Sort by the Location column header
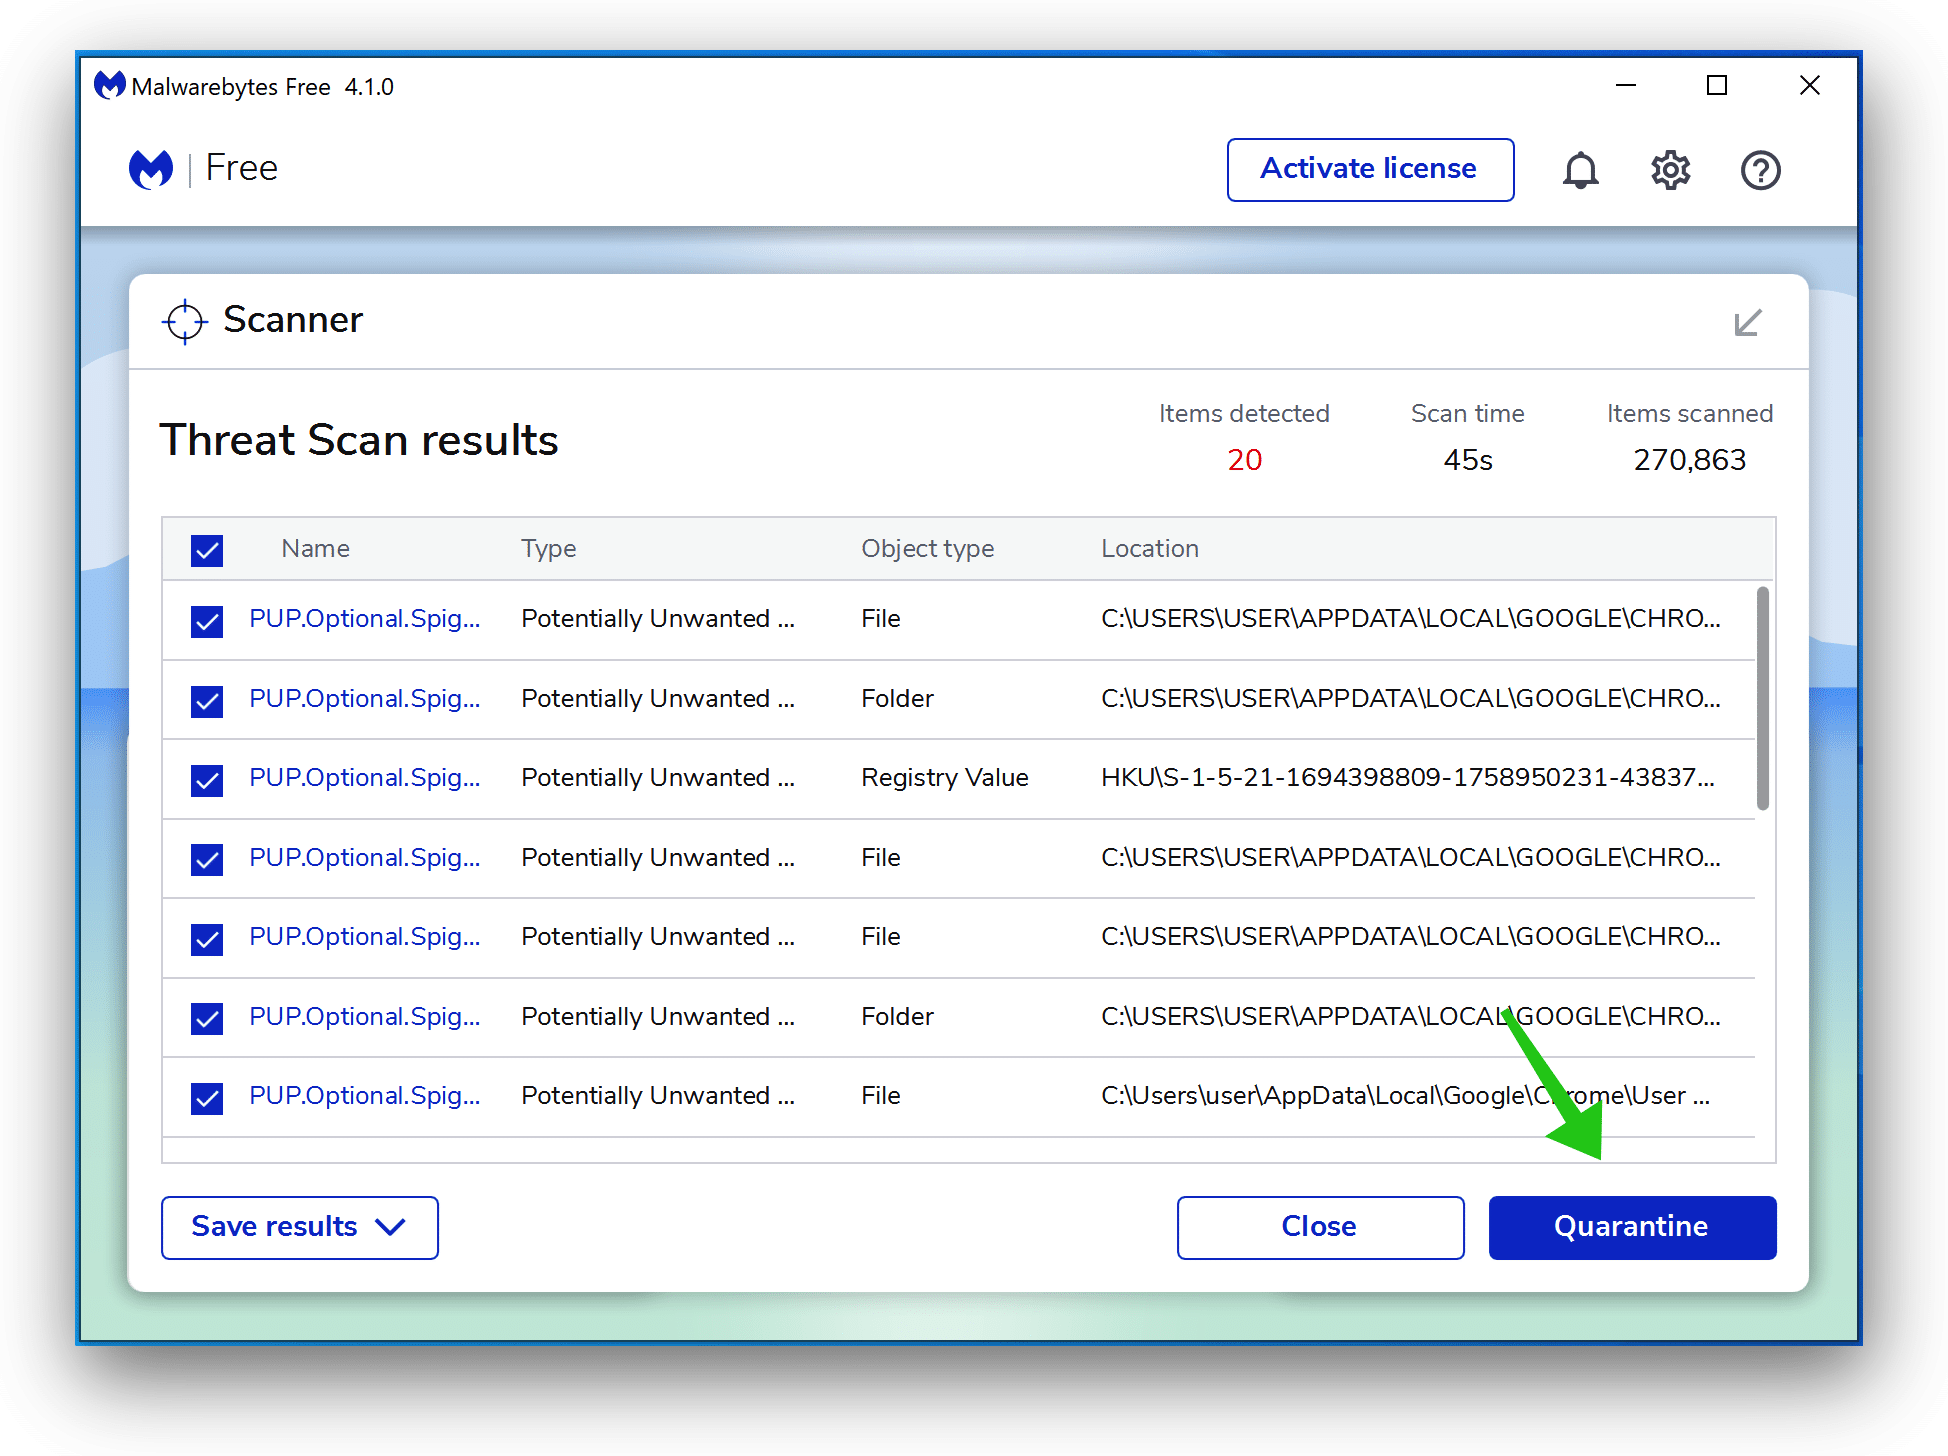This screenshot has height=1456, width=1948. [1149, 549]
